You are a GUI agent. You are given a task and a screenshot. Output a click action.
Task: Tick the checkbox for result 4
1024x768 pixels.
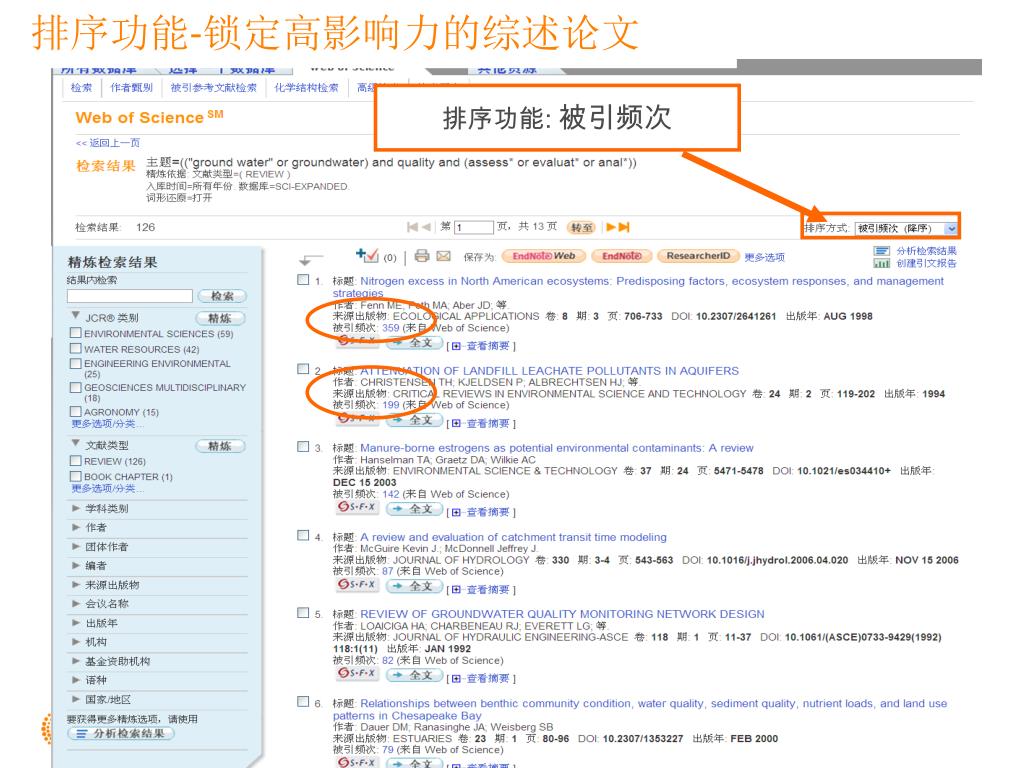pyautogui.click(x=303, y=536)
